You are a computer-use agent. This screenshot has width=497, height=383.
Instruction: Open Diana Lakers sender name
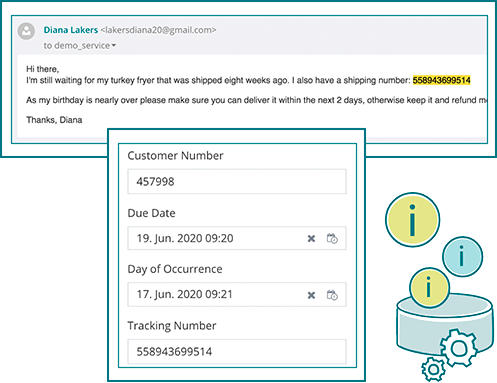tap(71, 30)
